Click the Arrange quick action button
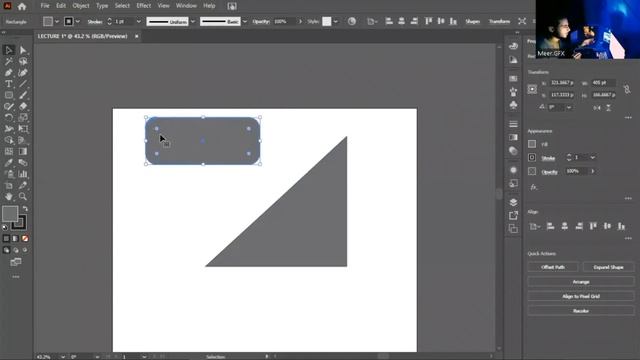 coord(581,282)
